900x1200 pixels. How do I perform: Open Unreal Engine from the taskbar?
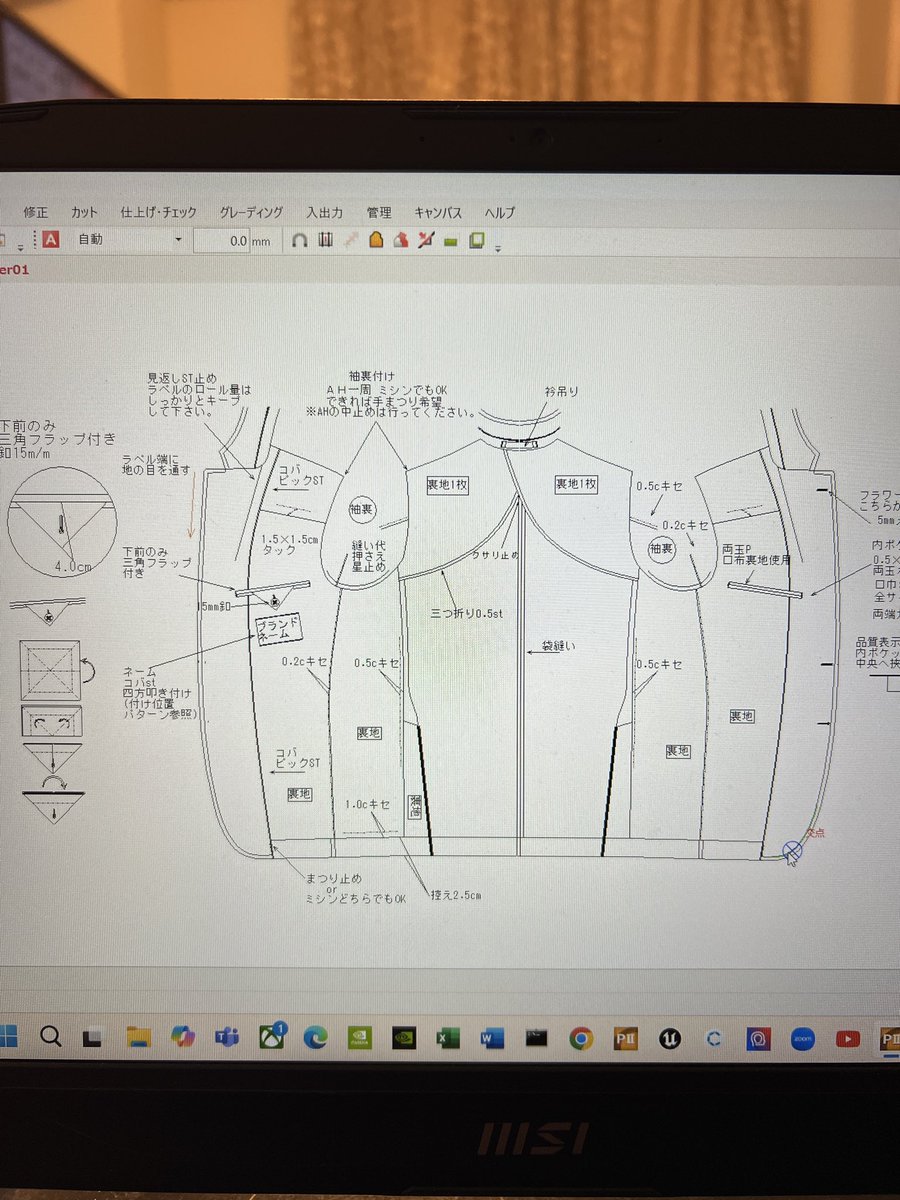click(x=669, y=1038)
